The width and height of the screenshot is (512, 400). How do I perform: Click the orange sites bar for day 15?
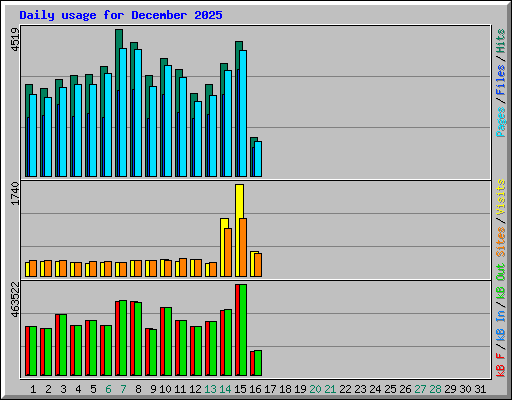tap(243, 248)
